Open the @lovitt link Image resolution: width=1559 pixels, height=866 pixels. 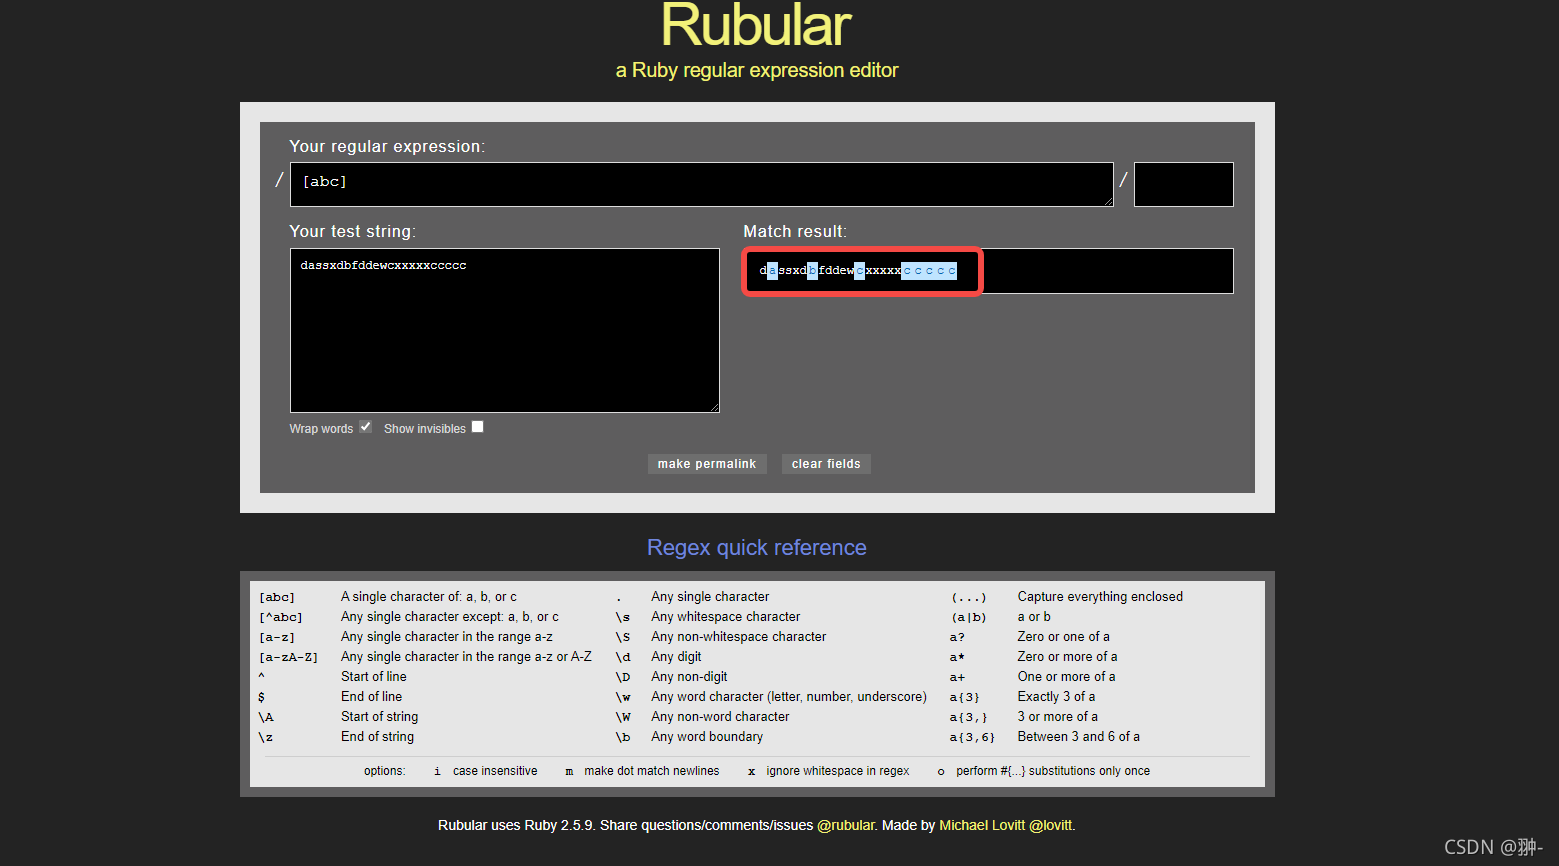pos(1050,825)
